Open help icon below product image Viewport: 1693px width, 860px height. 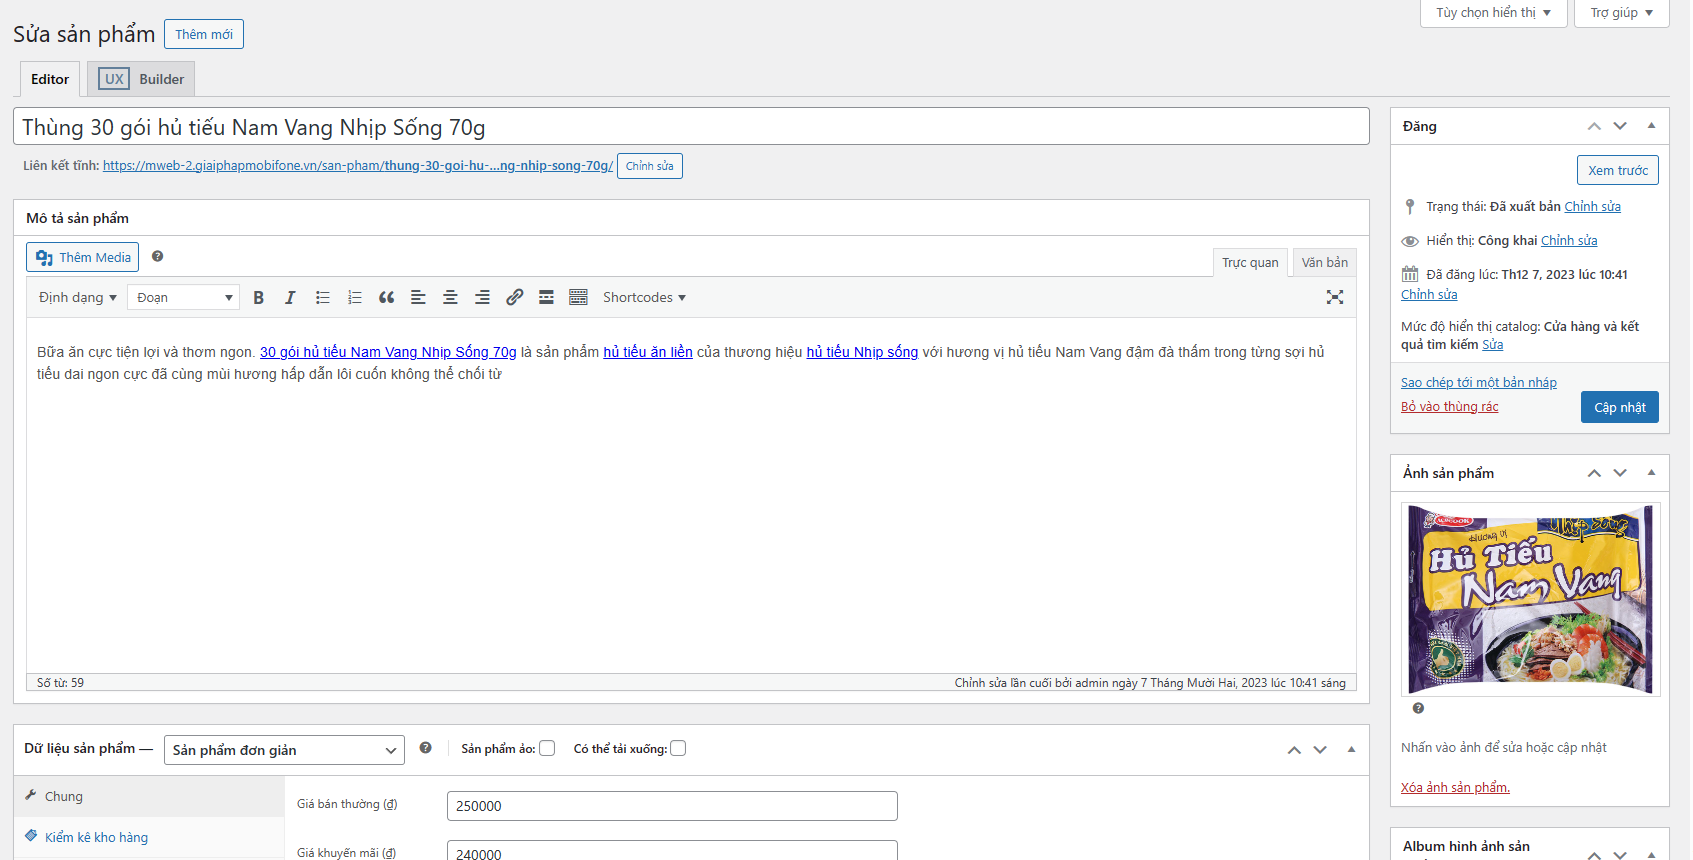(1418, 708)
